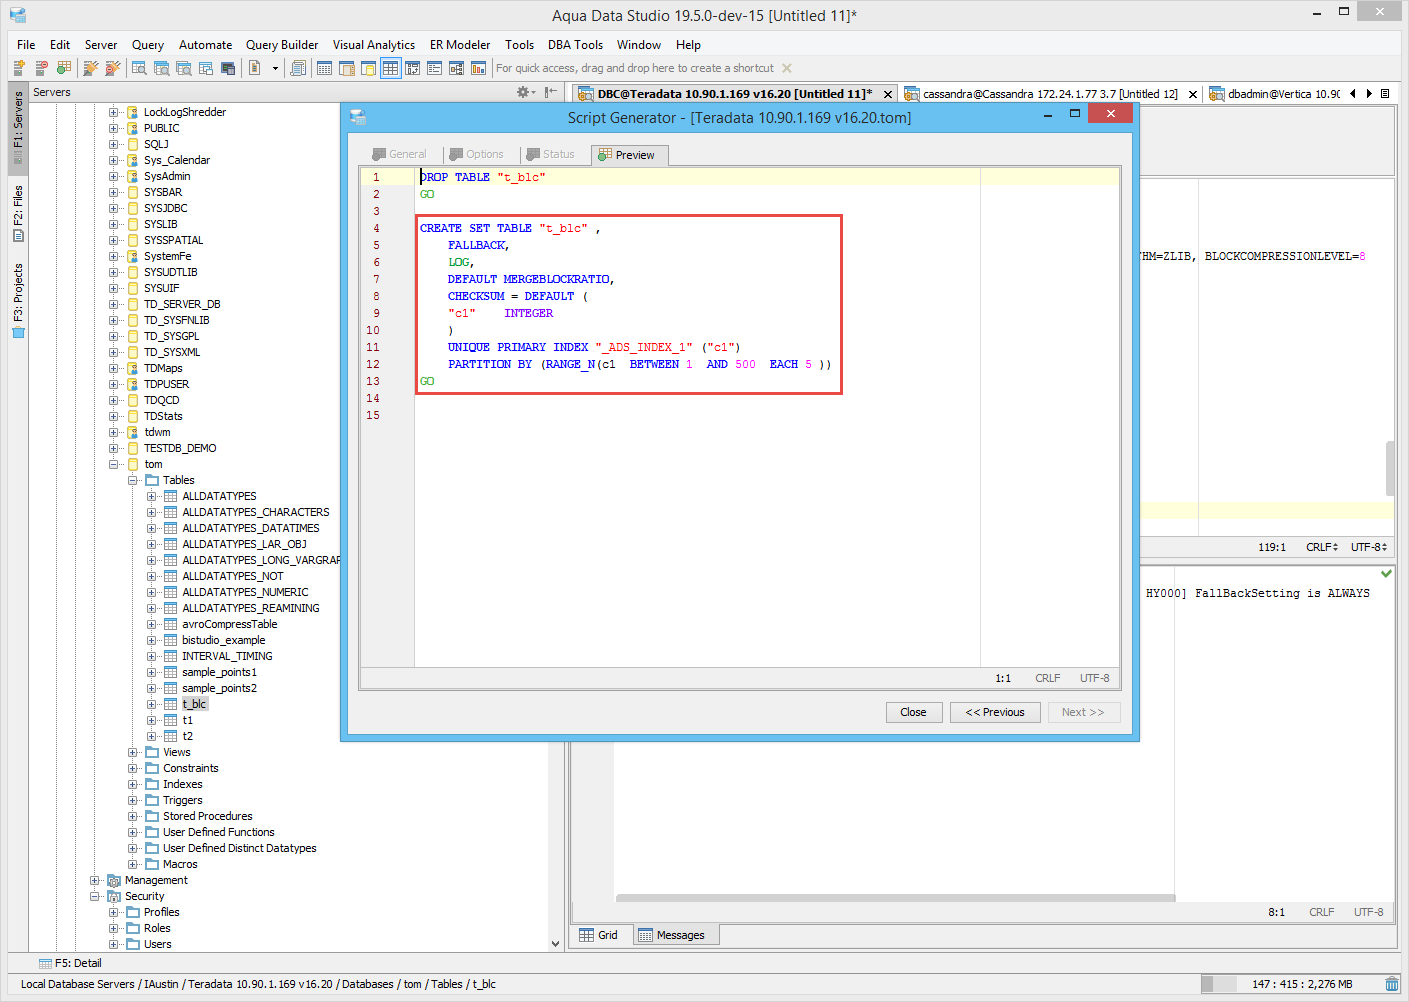Expand the Constraints folder
Screen dimensions: 1409x1002
(x=132, y=768)
